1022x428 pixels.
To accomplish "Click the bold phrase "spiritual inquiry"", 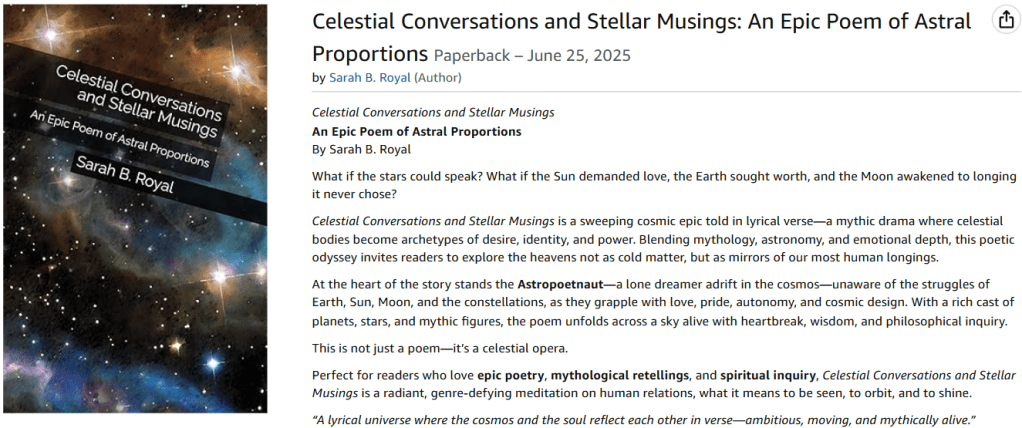I will click(x=768, y=375).
